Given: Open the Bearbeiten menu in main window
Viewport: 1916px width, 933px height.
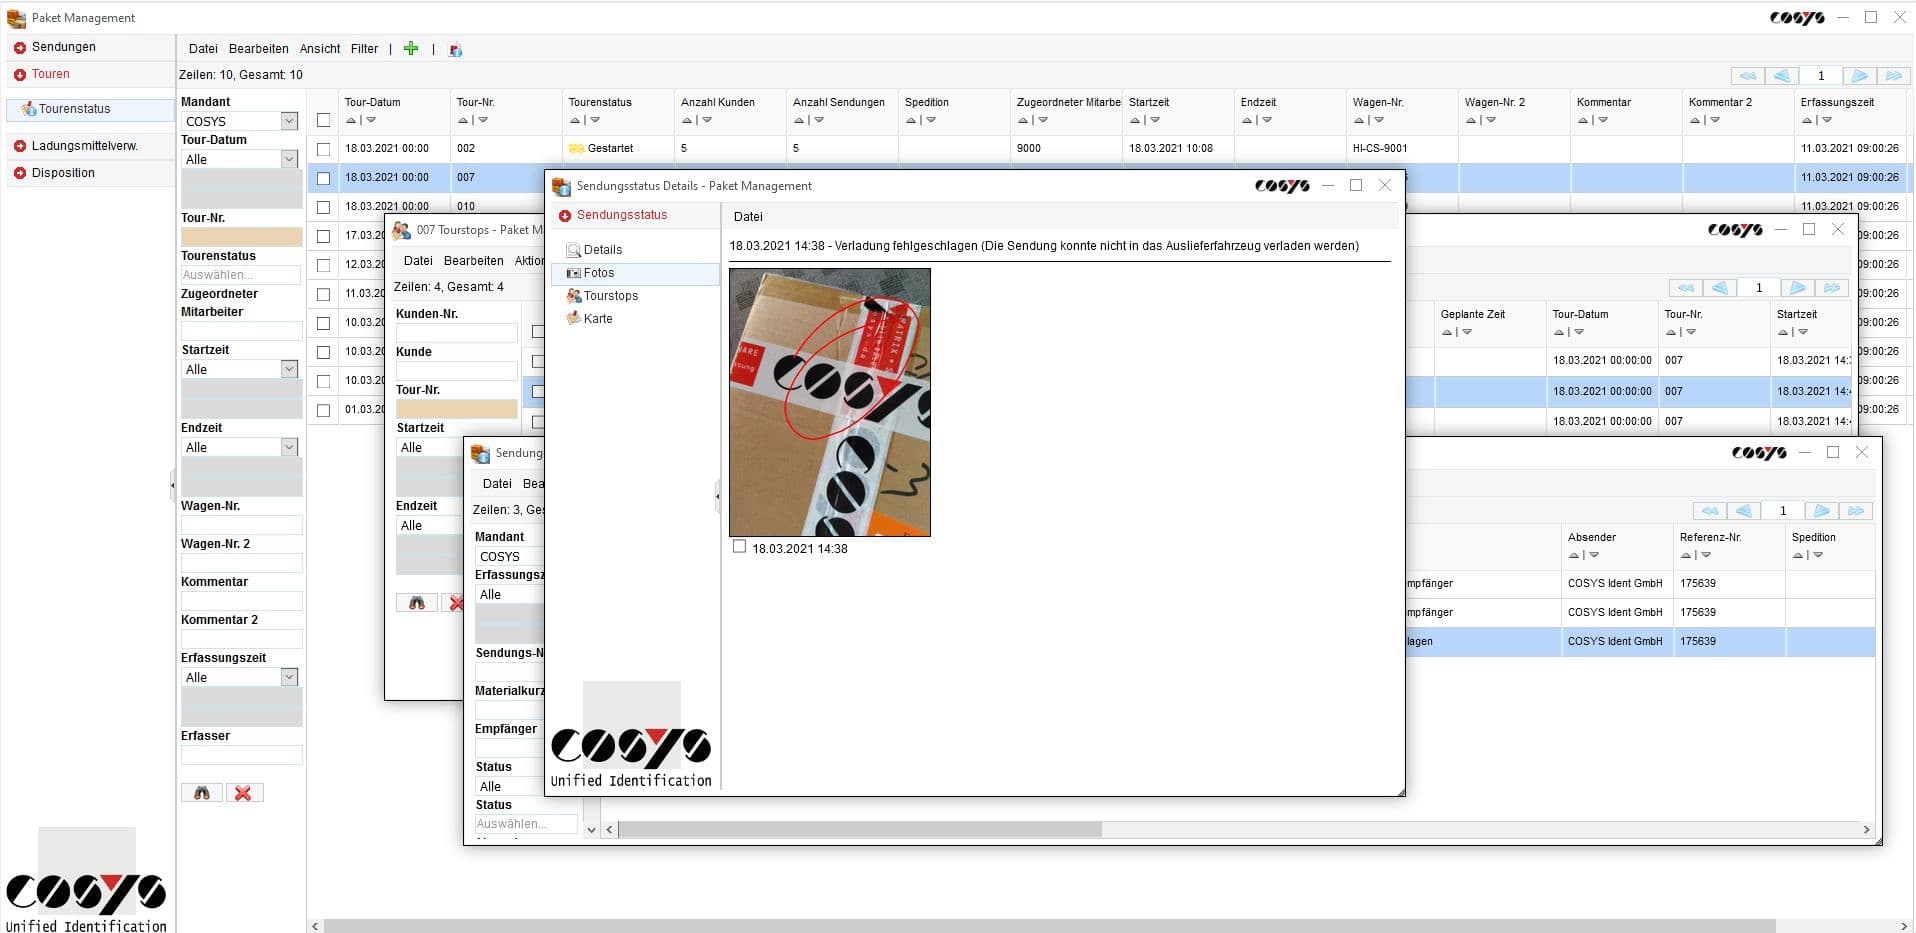Looking at the screenshot, I should coord(258,48).
